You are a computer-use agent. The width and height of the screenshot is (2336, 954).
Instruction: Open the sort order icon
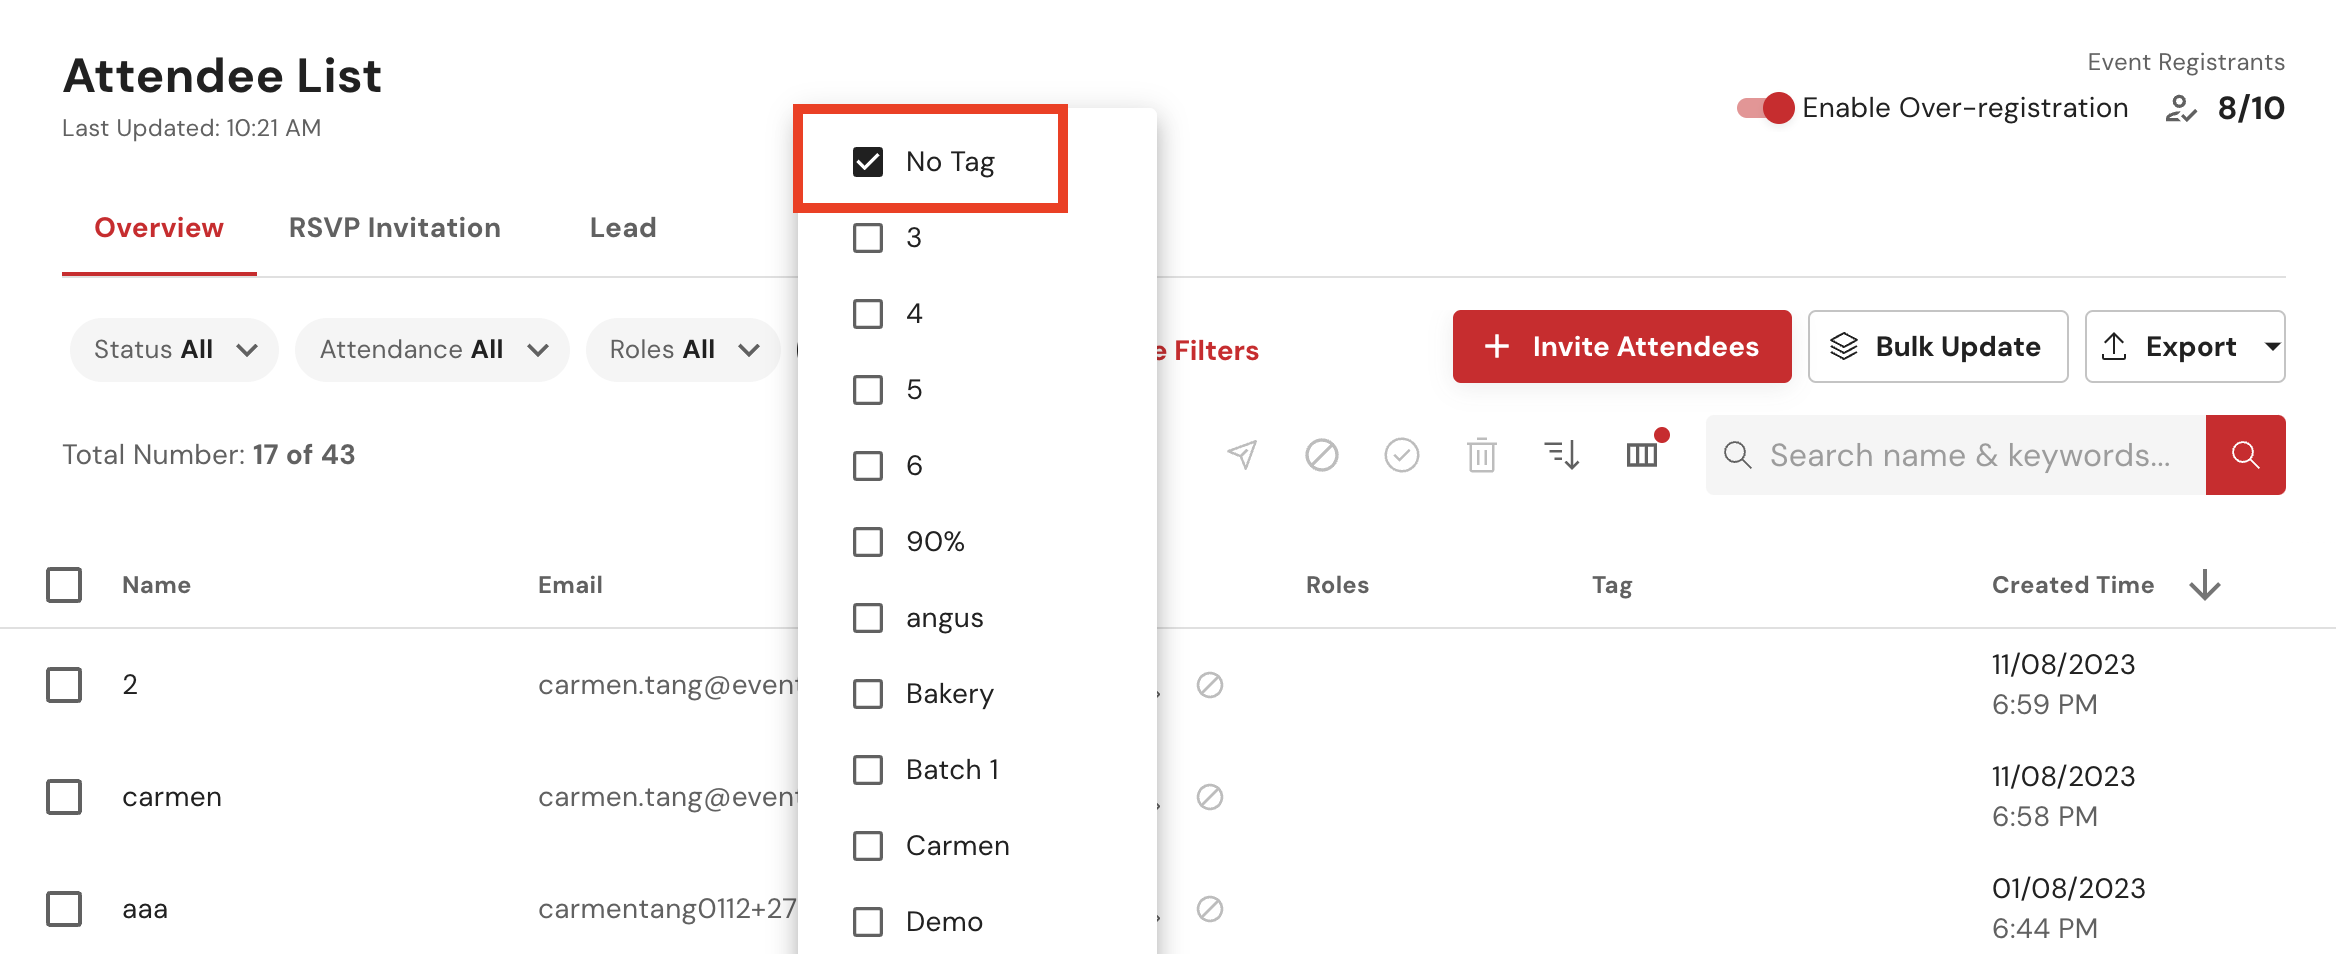1562,455
